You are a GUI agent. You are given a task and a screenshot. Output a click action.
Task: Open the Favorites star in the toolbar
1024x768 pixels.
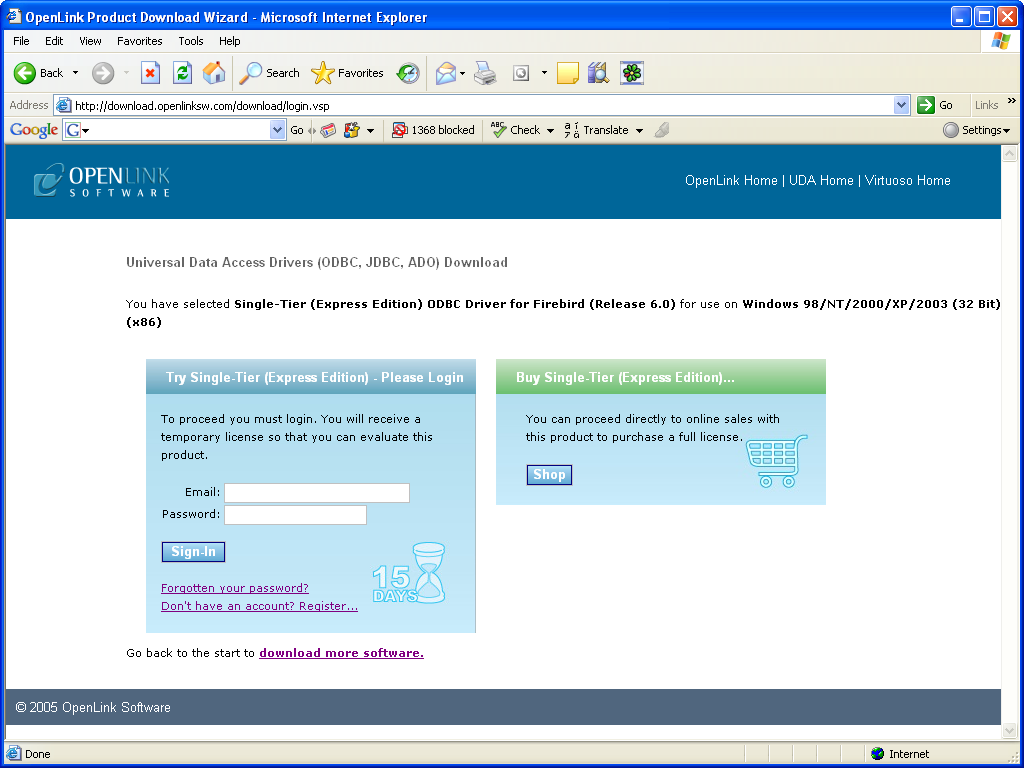click(x=347, y=73)
